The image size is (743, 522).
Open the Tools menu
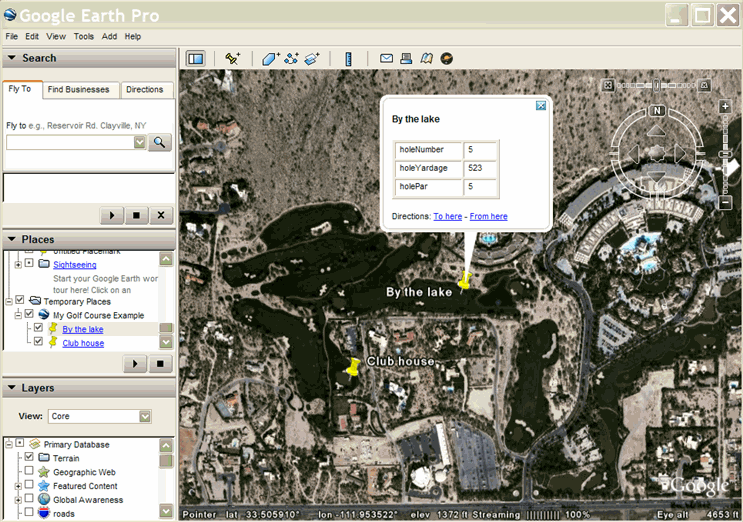[x=84, y=36]
